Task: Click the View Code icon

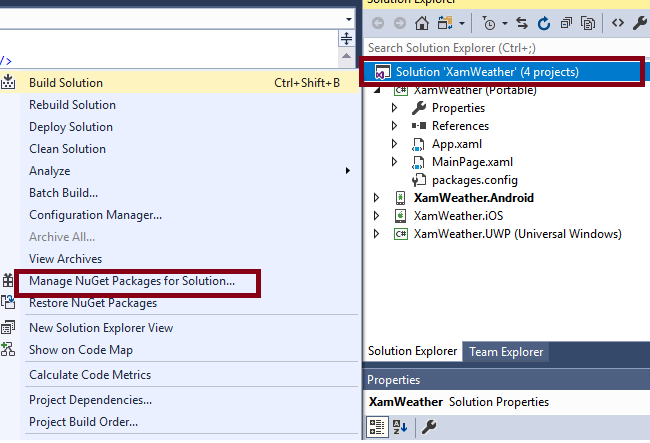Action: tap(618, 23)
